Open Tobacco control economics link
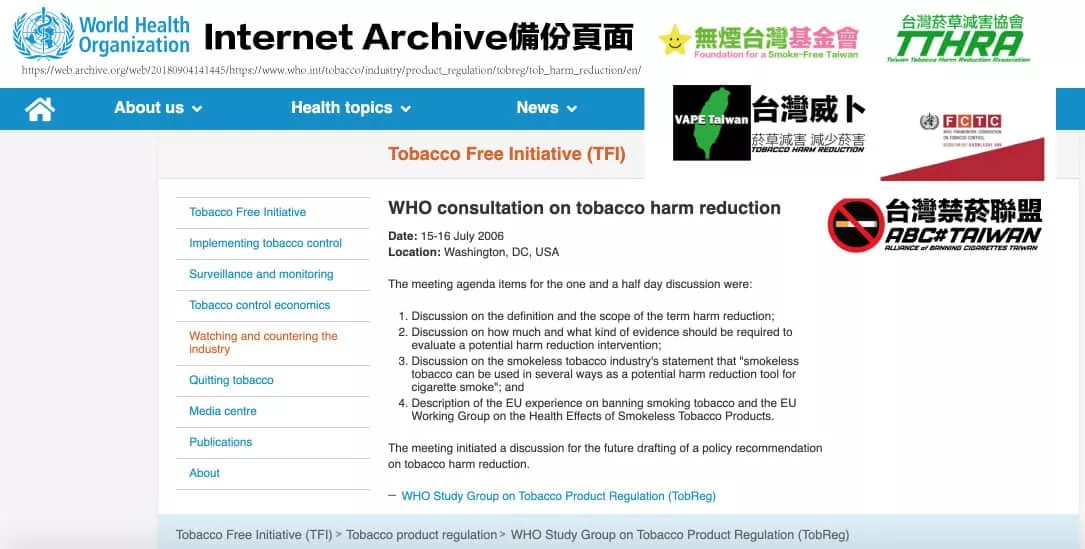1085x549 pixels. point(259,305)
